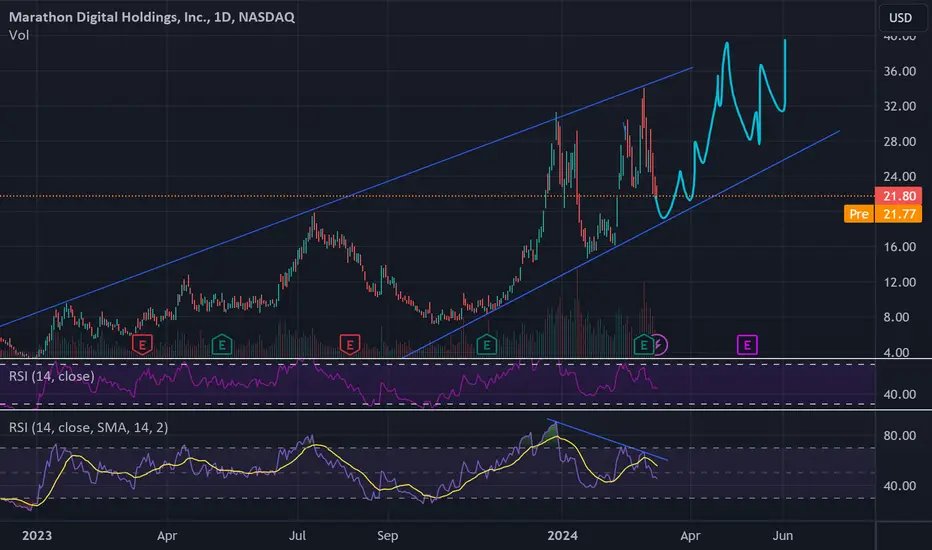Click the Apr label following 2024
The image size is (932, 550).
click(690, 536)
